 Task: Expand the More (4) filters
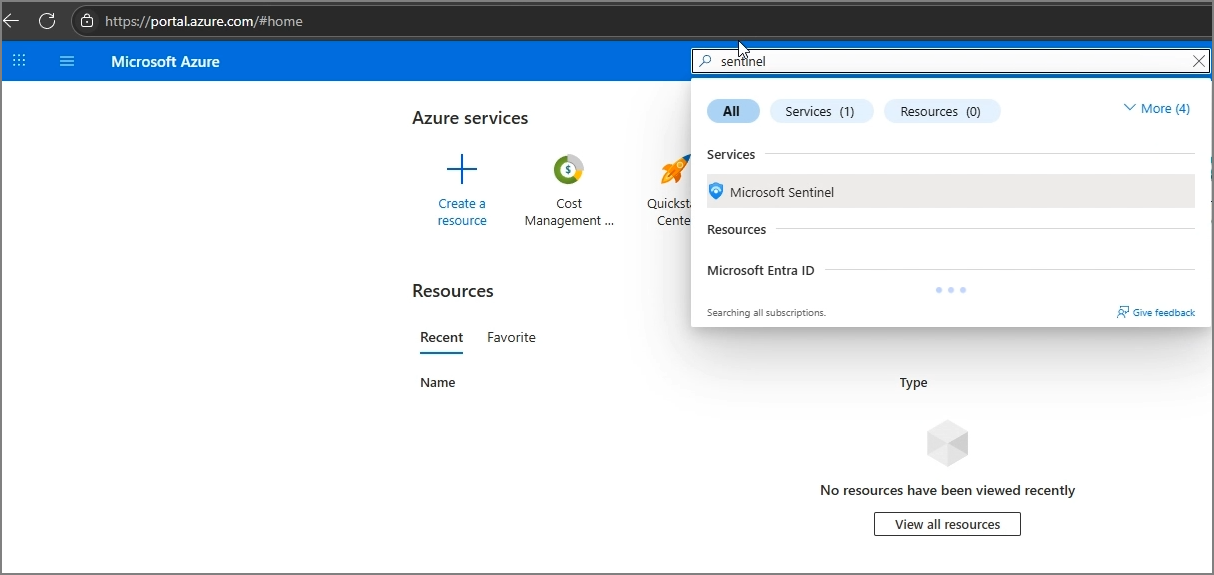click(1157, 108)
